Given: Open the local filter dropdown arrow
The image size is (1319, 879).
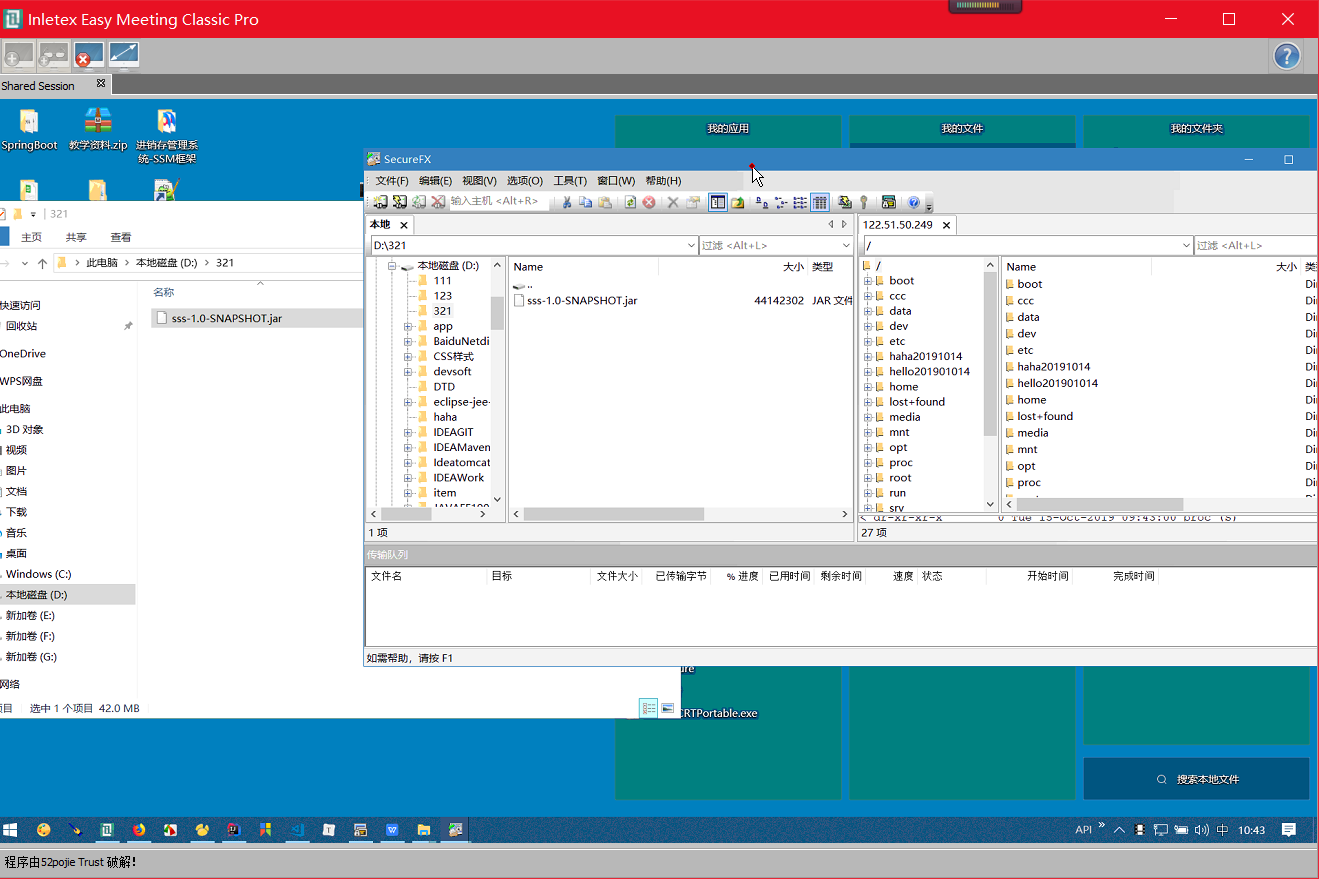Looking at the screenshot, I should point(845,245).
